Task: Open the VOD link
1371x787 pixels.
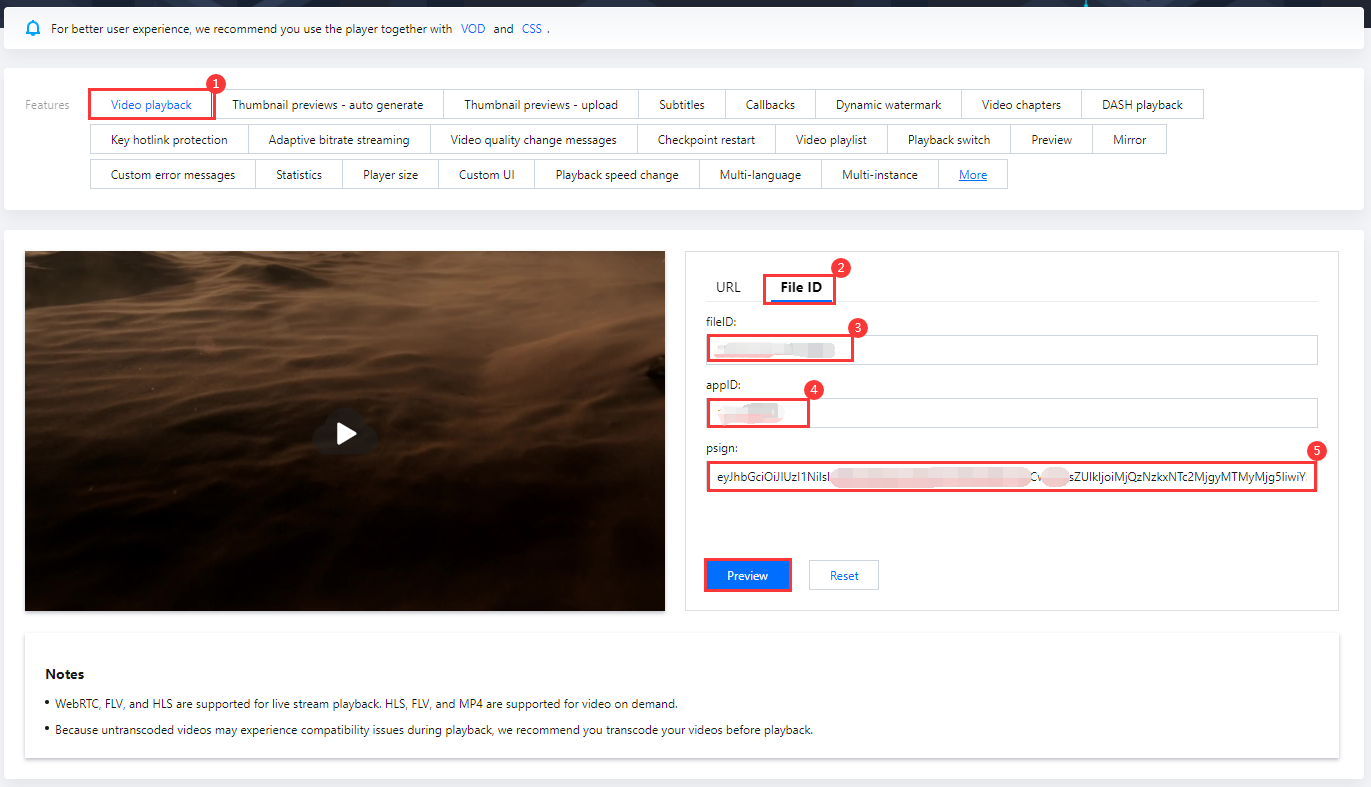Action: point(473,29)
